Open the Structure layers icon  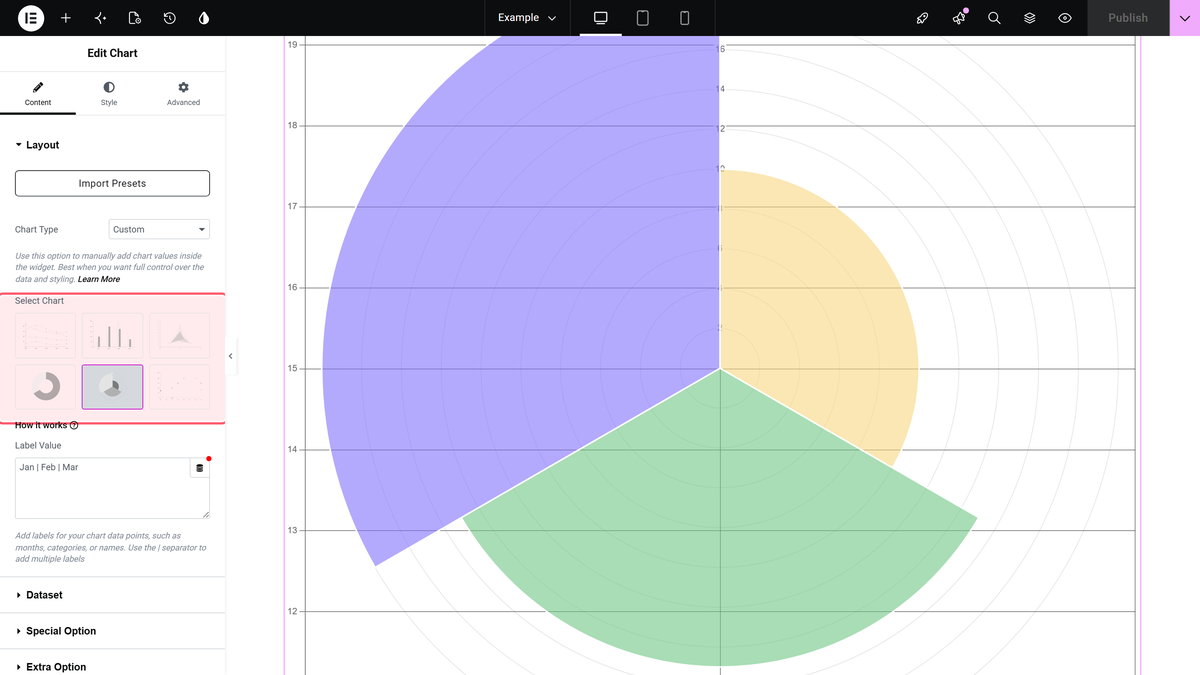[1030, 18]
